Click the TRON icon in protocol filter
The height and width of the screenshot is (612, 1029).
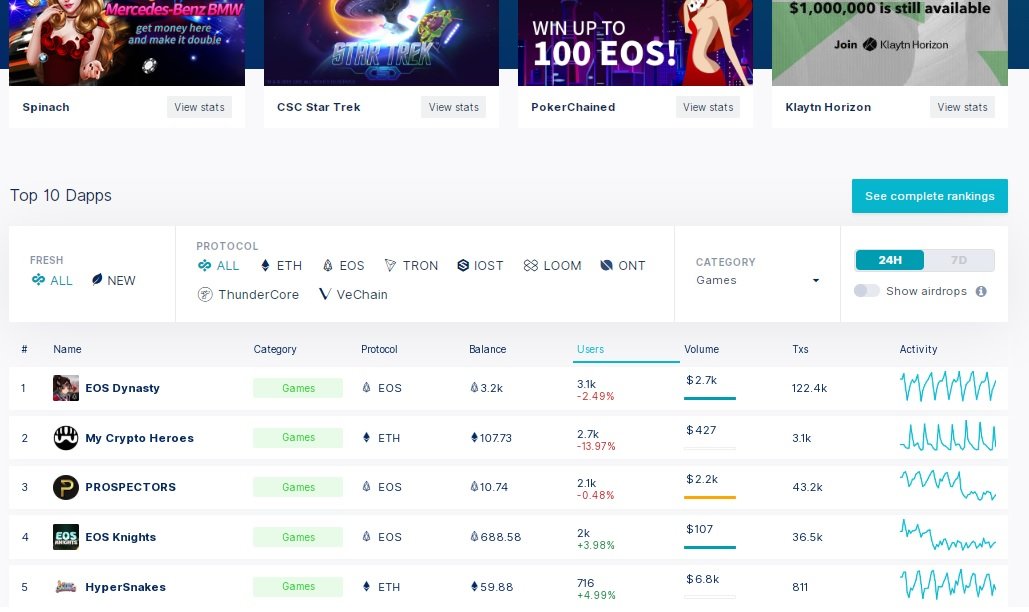coord(390,265)
